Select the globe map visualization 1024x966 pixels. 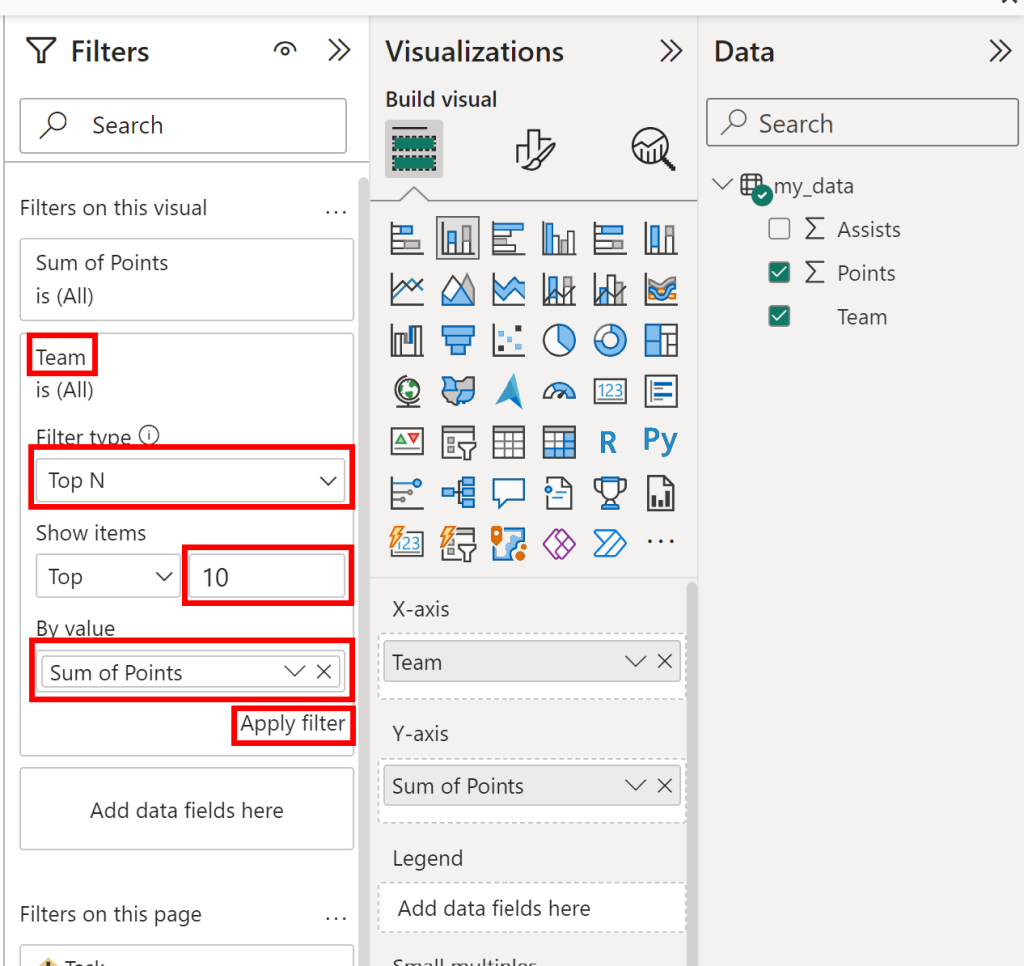407,391
